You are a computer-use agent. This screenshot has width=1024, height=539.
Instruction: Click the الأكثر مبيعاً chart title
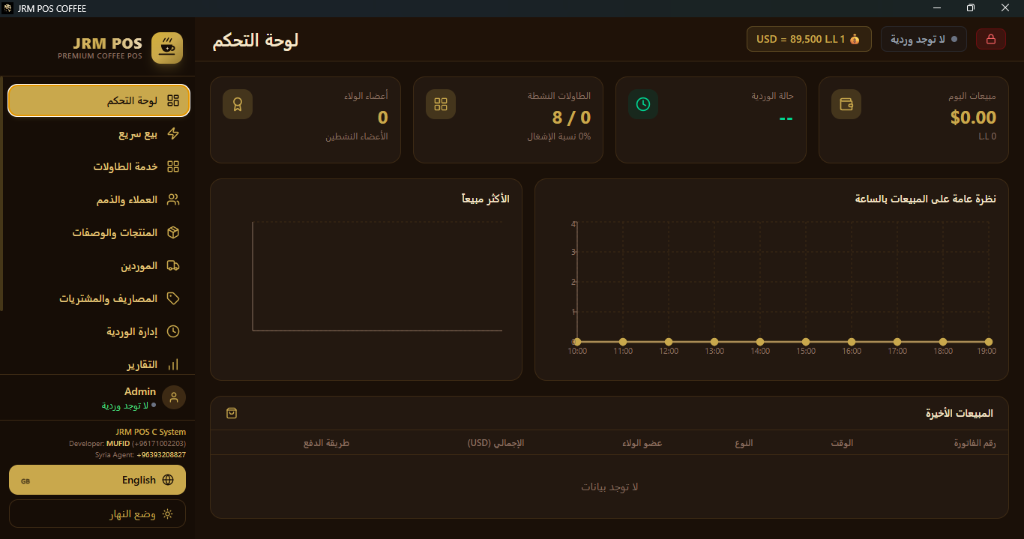click(x=485, y=199)
